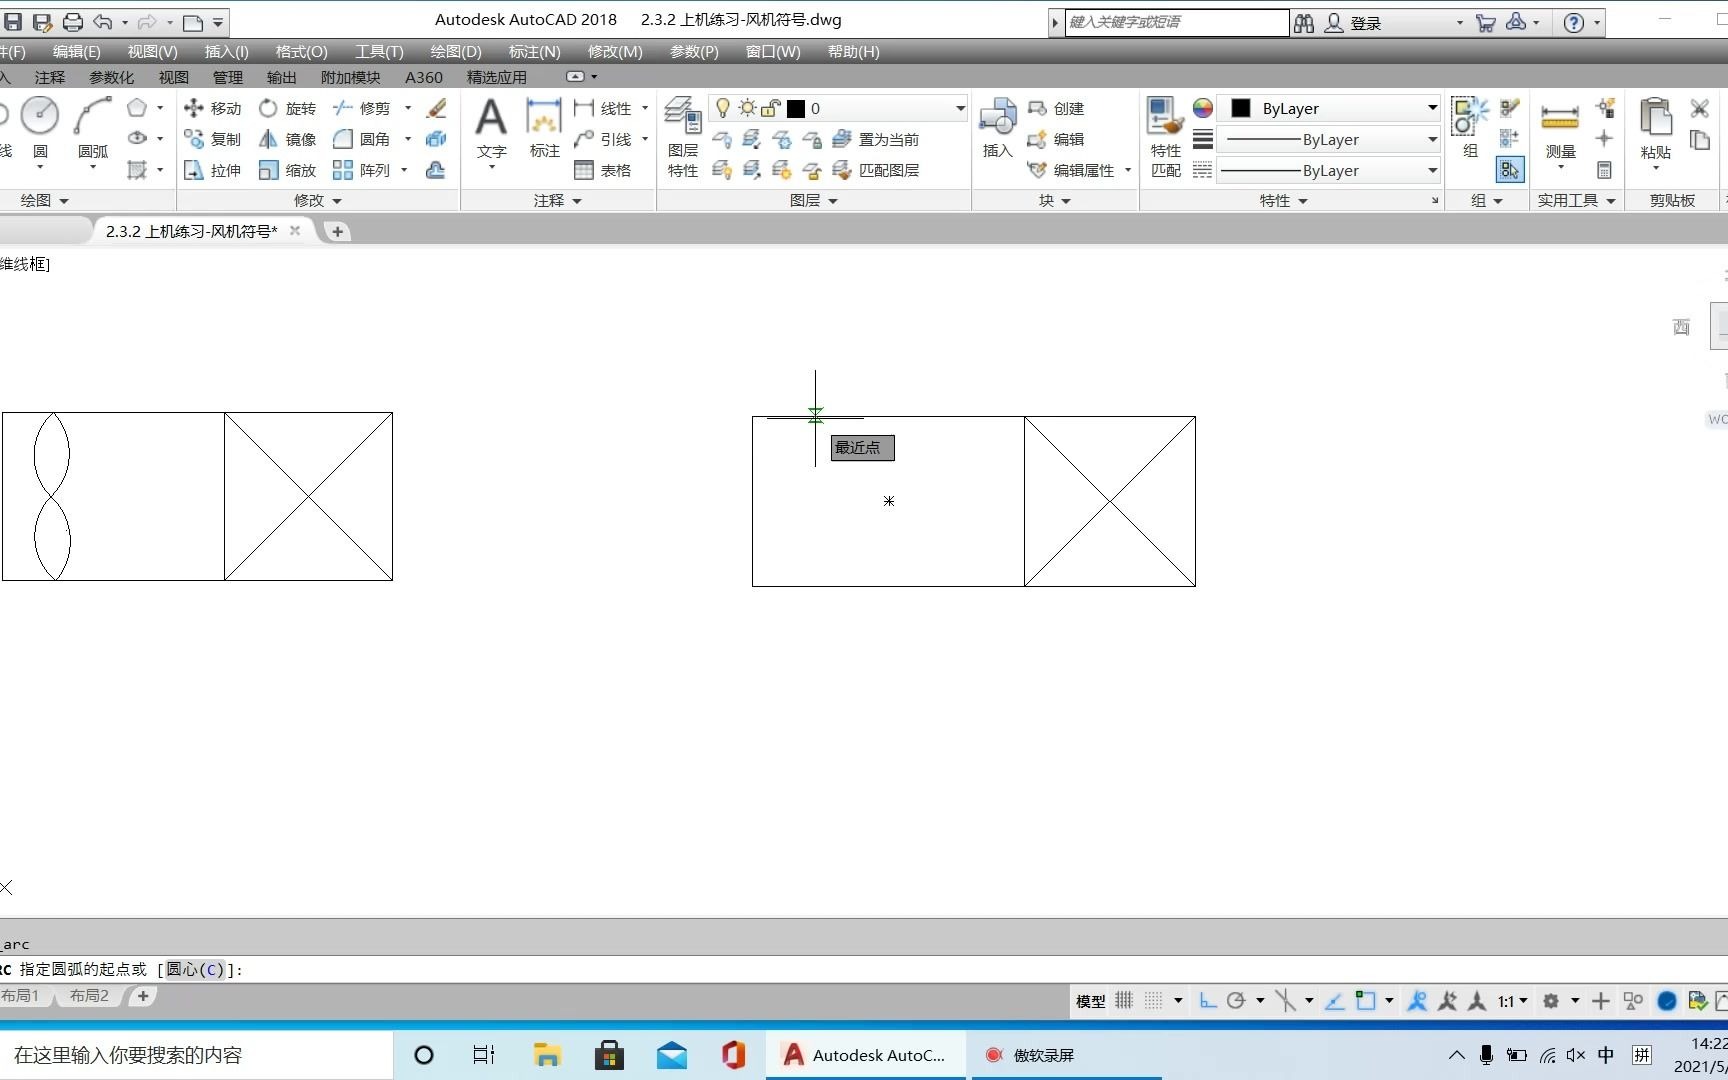Click the Copy (复制) tool

(x=213, y=139)
